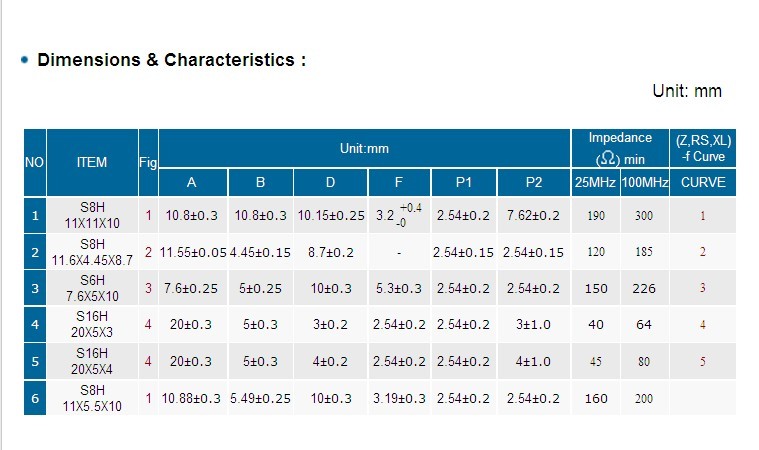Click the Impedance (Ω) min header
The image size is (759, 450).
620,148
